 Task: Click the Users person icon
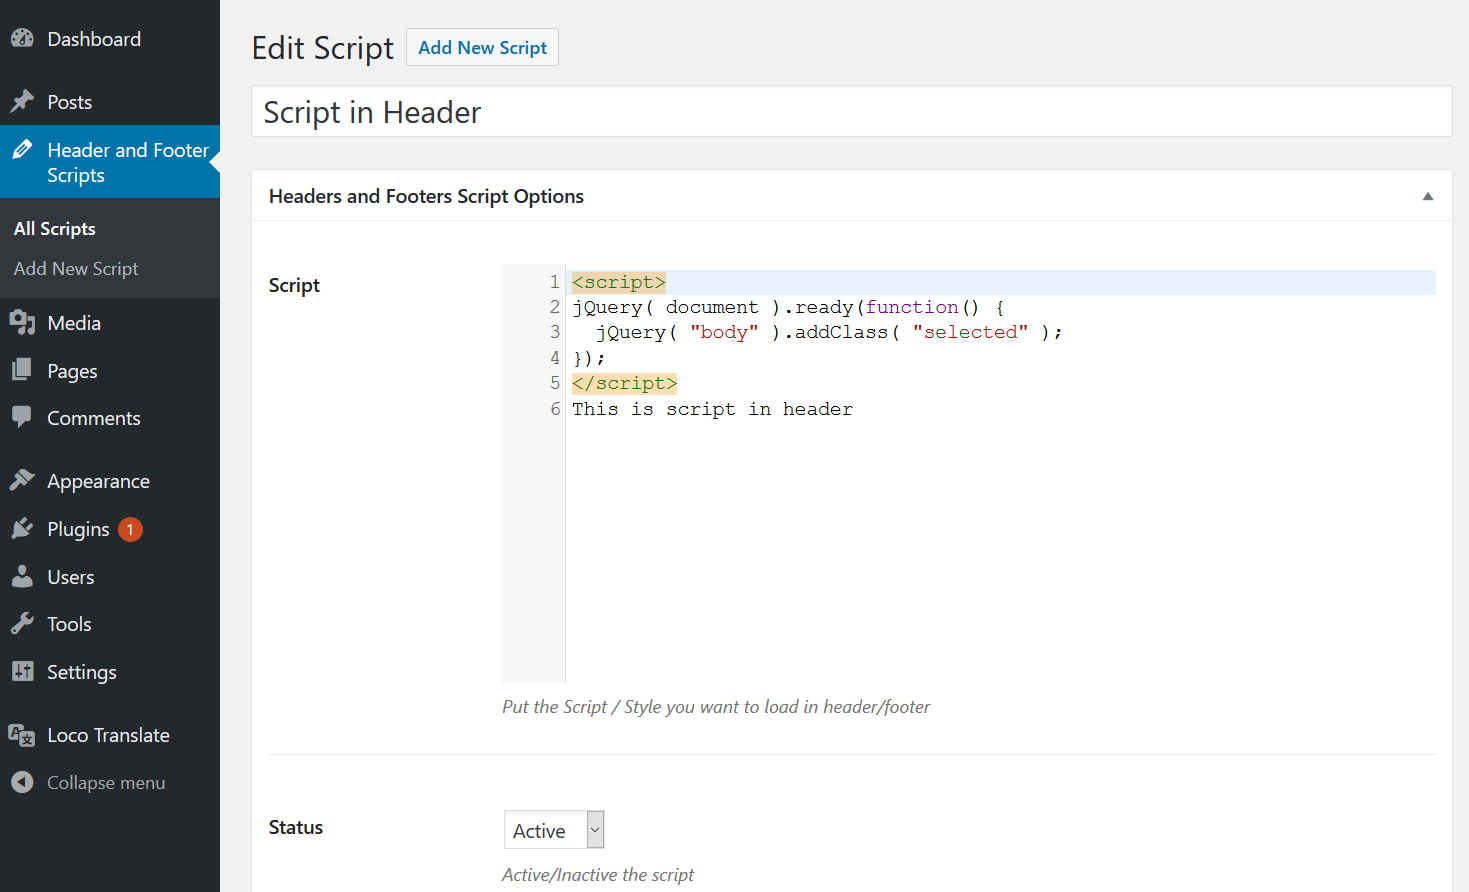pyautogui.click(x=22, y=577)
